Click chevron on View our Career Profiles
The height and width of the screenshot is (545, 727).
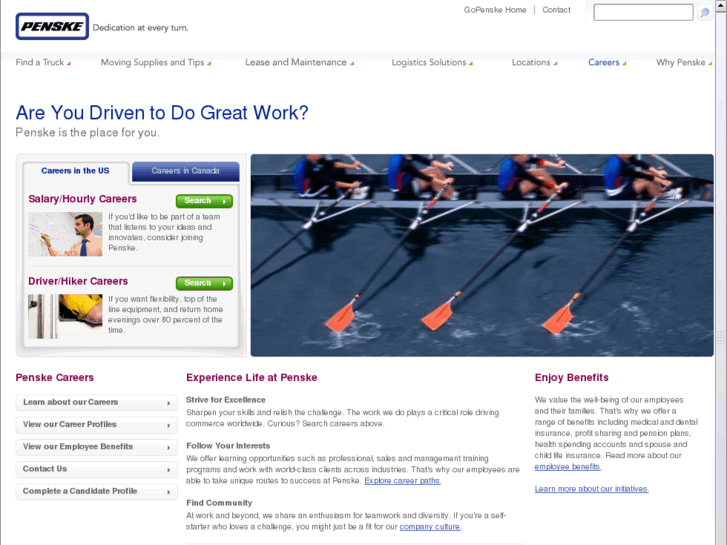[x=169, y=425]
